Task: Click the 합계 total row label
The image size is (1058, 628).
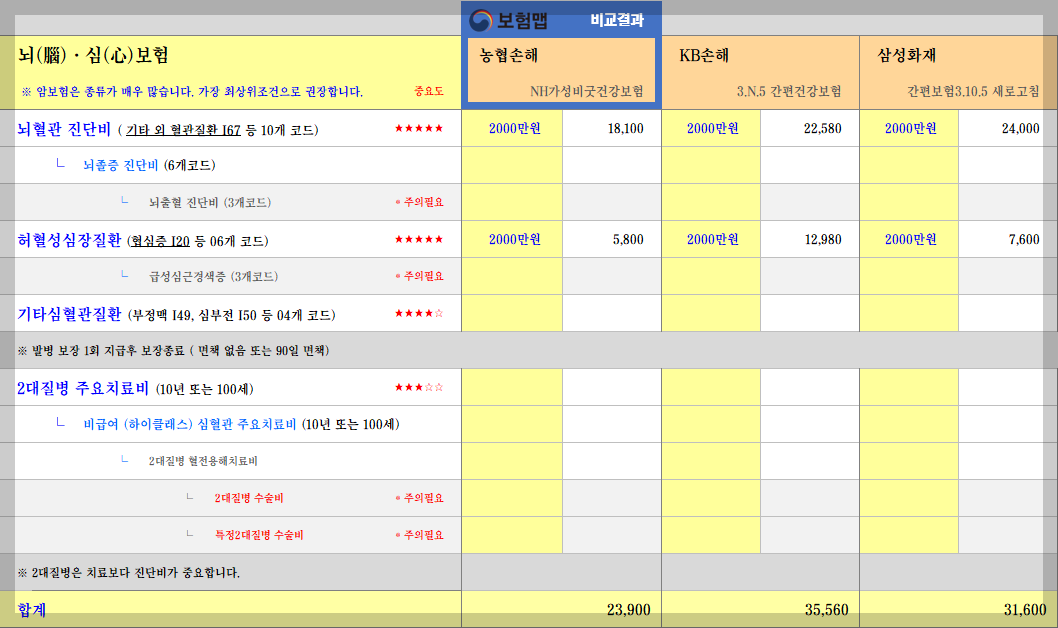Action: [32, 610]
